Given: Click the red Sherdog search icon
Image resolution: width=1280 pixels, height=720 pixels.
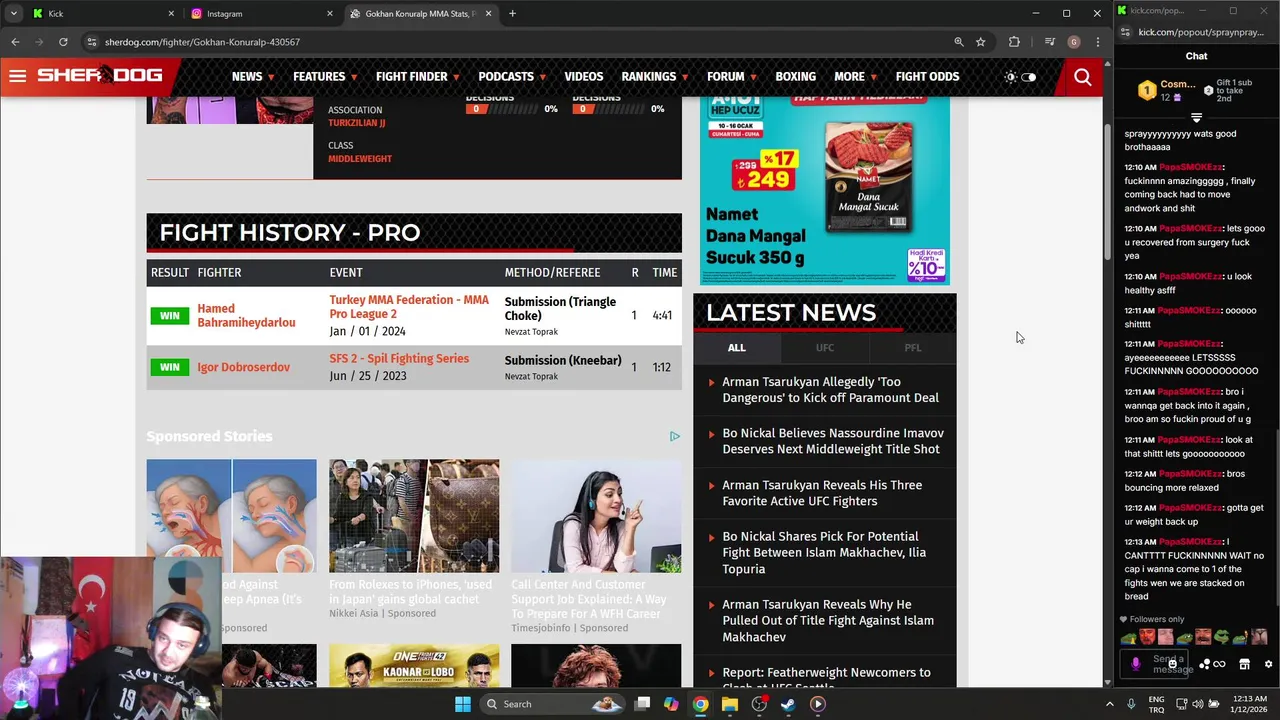Looking at the screenshot, I should coord(1082,77).
